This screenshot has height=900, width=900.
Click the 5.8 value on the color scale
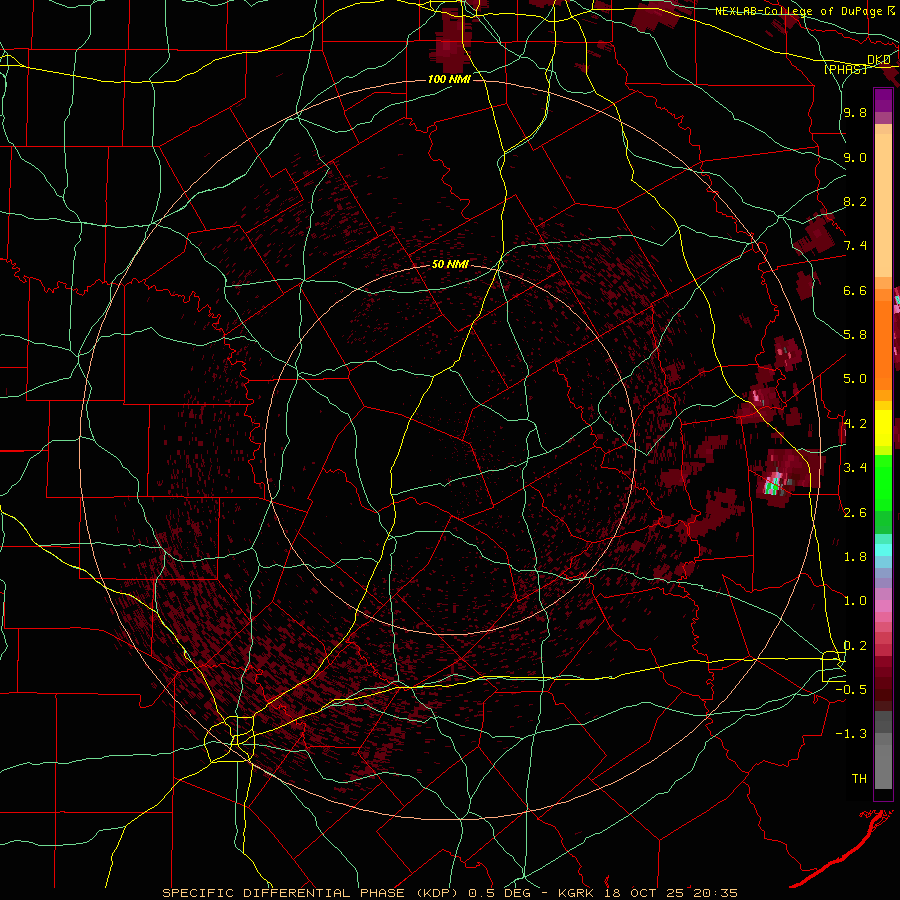[x=855, y=335]
